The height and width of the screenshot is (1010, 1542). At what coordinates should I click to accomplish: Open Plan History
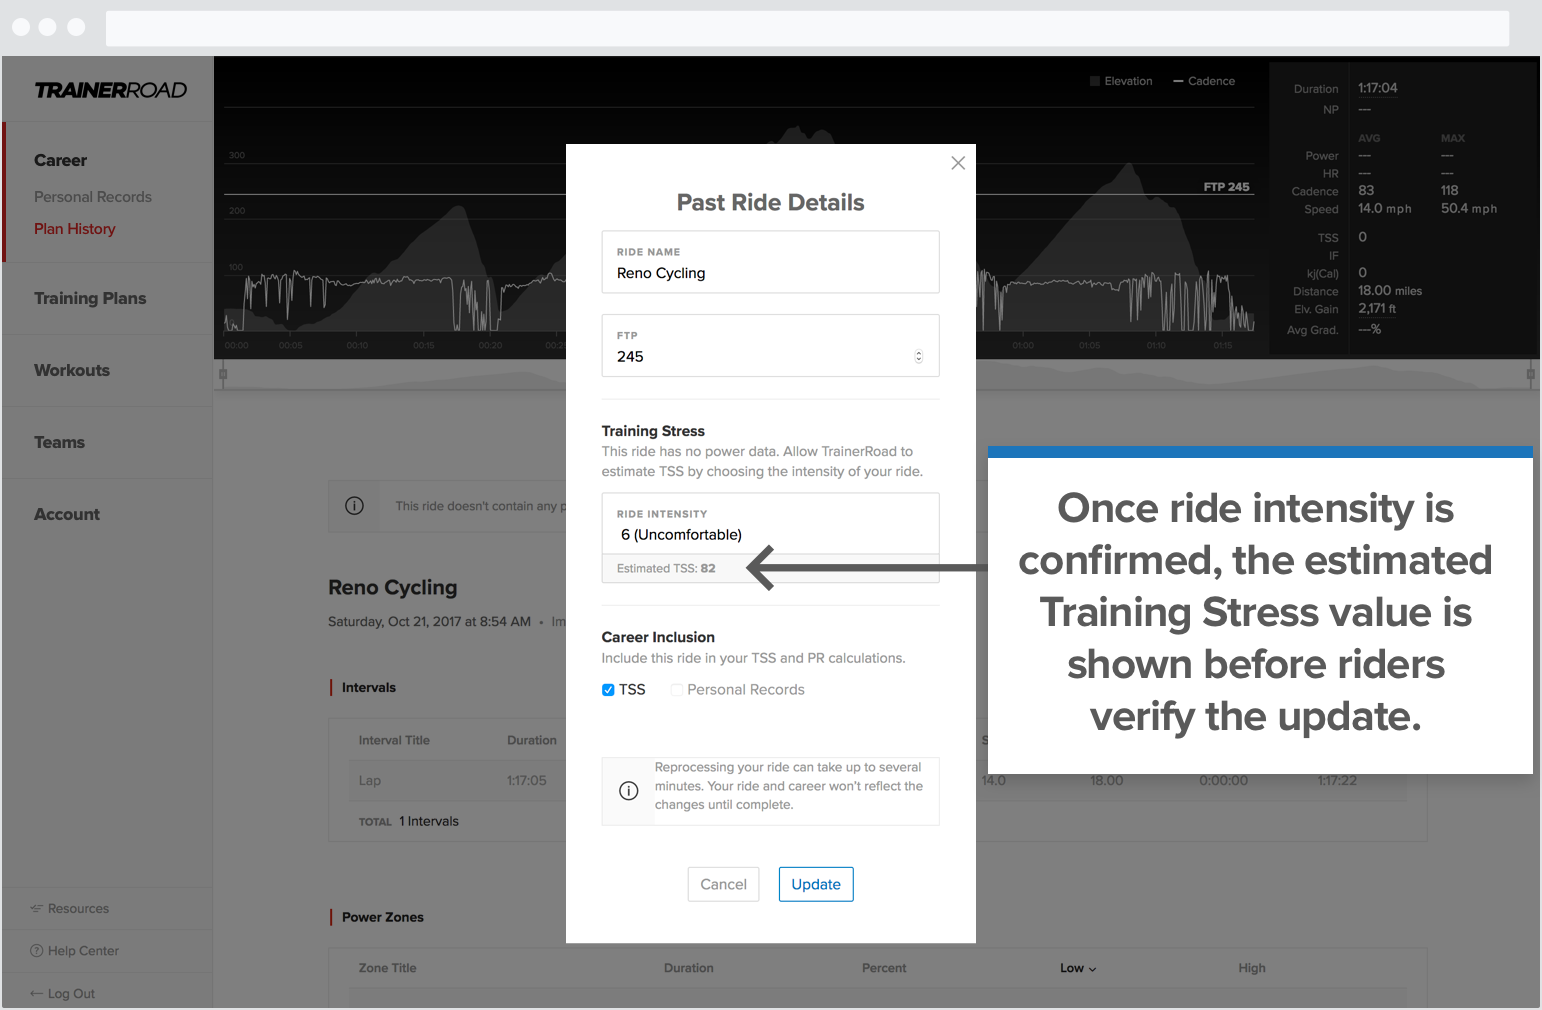pos(75,229)
